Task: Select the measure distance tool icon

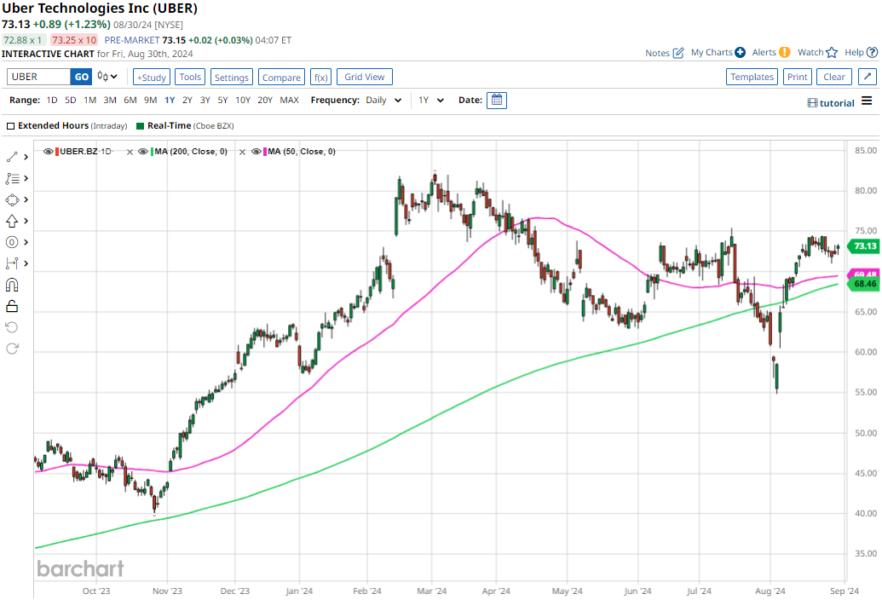Action: pyautogui.click(x=12, y=263)
